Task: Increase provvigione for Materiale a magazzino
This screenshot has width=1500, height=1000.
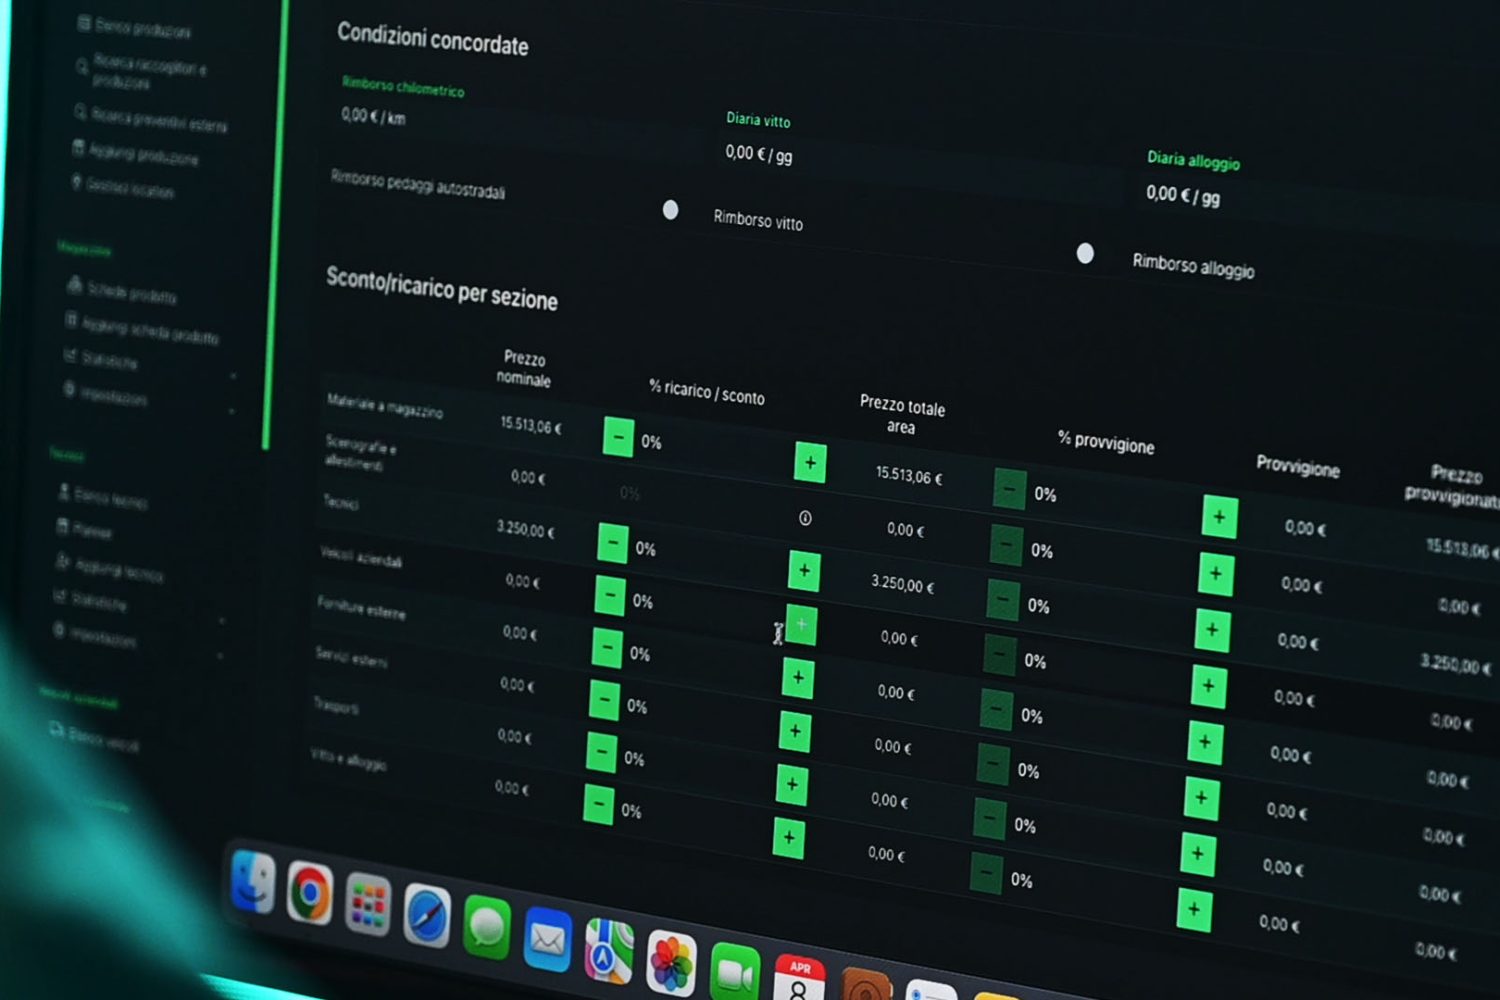Action: tap(1219, 517)
